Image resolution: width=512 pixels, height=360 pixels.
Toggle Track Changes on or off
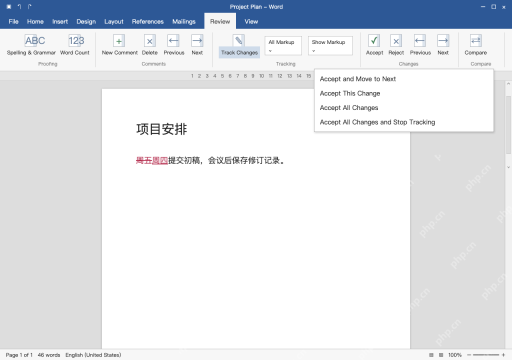(x=239, y=46)
